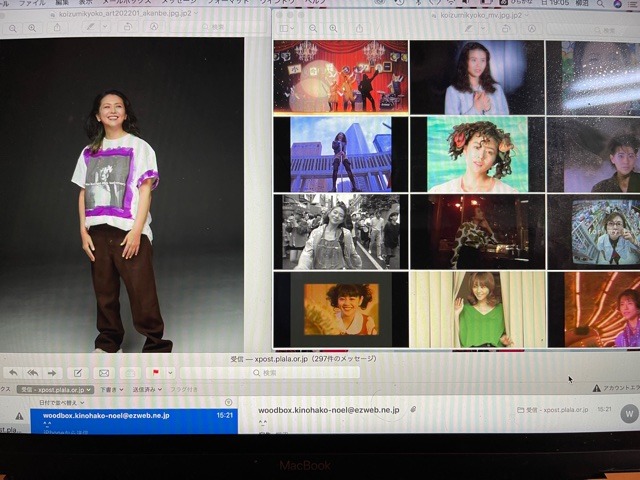Viewport: 640px width, 480px height.
Task: Open the sidebar view menu in right Preview
Action: [287, 28]
